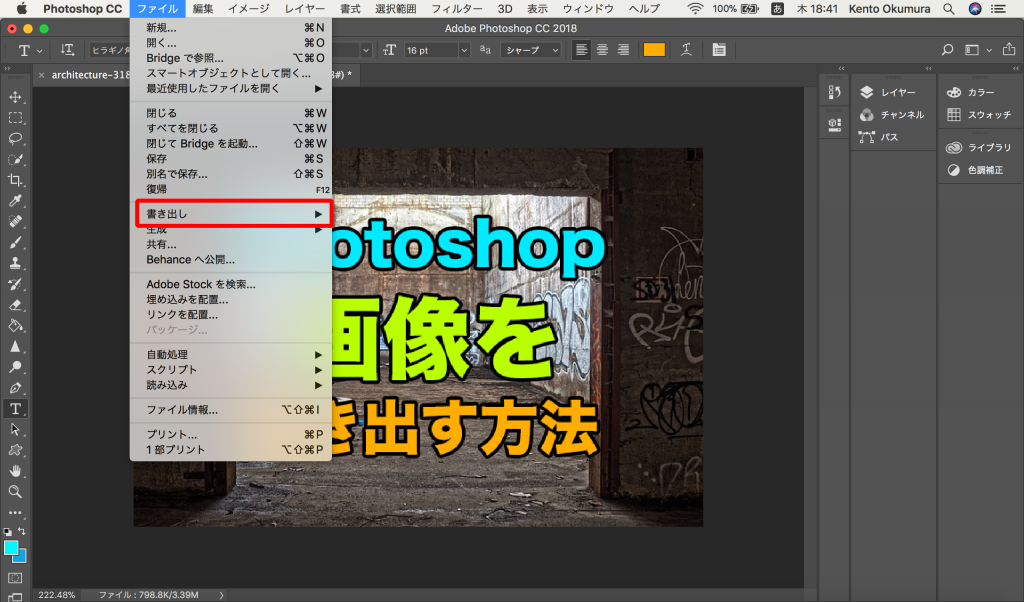Select the Eyedropper tool
Screen dimensions: 1024x602
[x=15, y=201]
